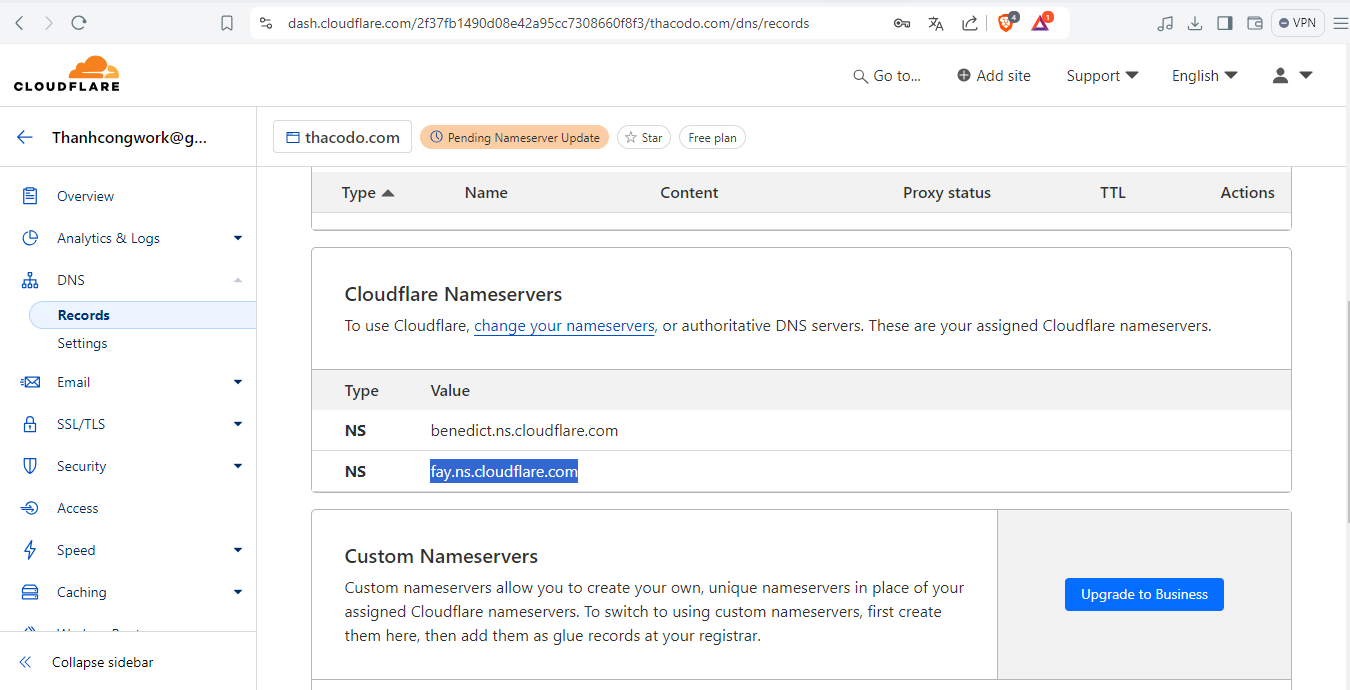This screenshot has height=690, width=1350.
Task: Expand the Speed section arrow
Action: (x=238, y=550)
